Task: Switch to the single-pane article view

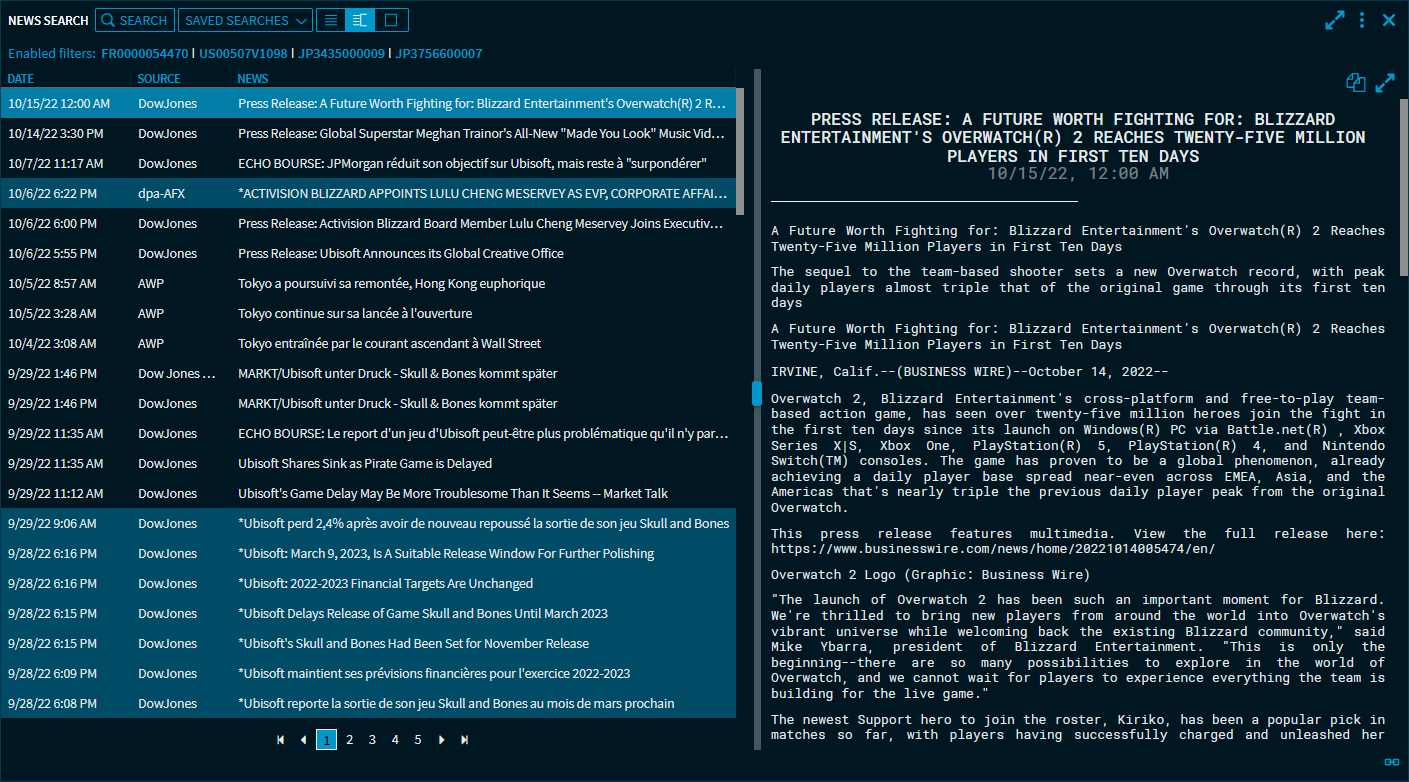Action: [392, 20]
